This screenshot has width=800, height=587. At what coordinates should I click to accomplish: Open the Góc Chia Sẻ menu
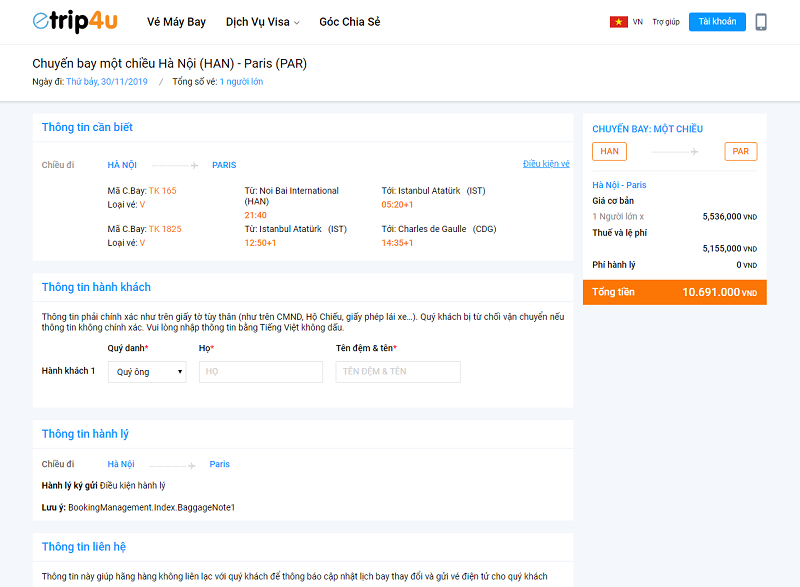349,22
